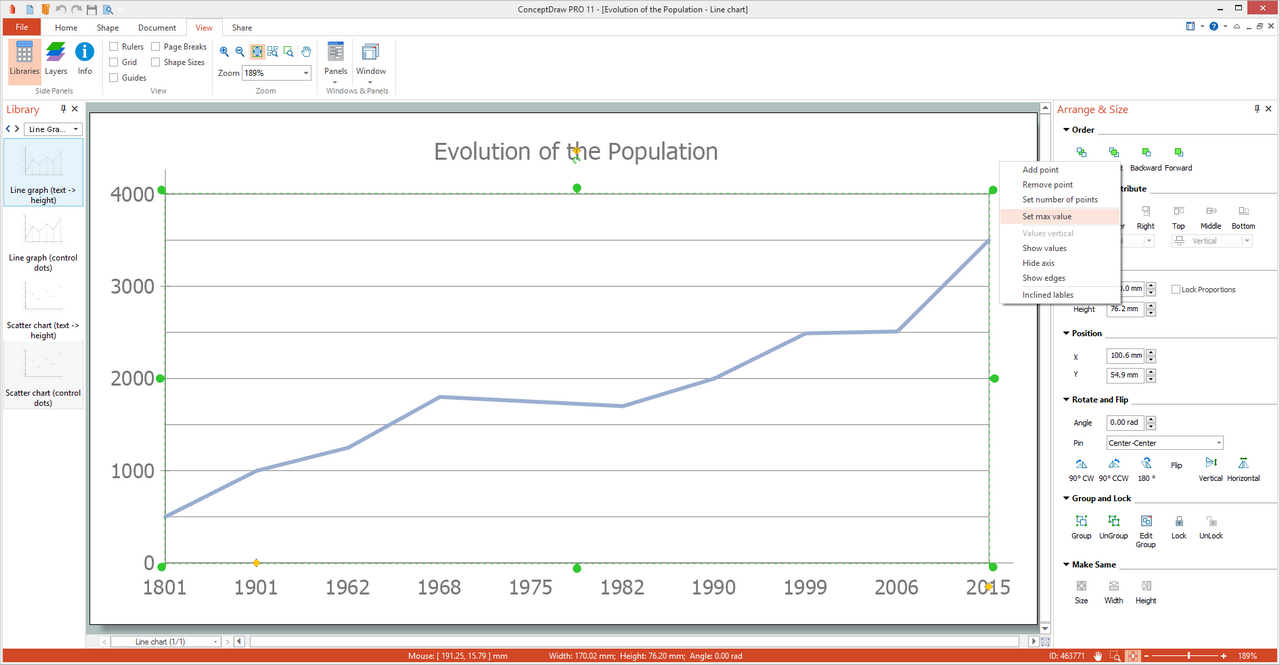Collapse the Rotate and Flip section

tap(1066, 400)
